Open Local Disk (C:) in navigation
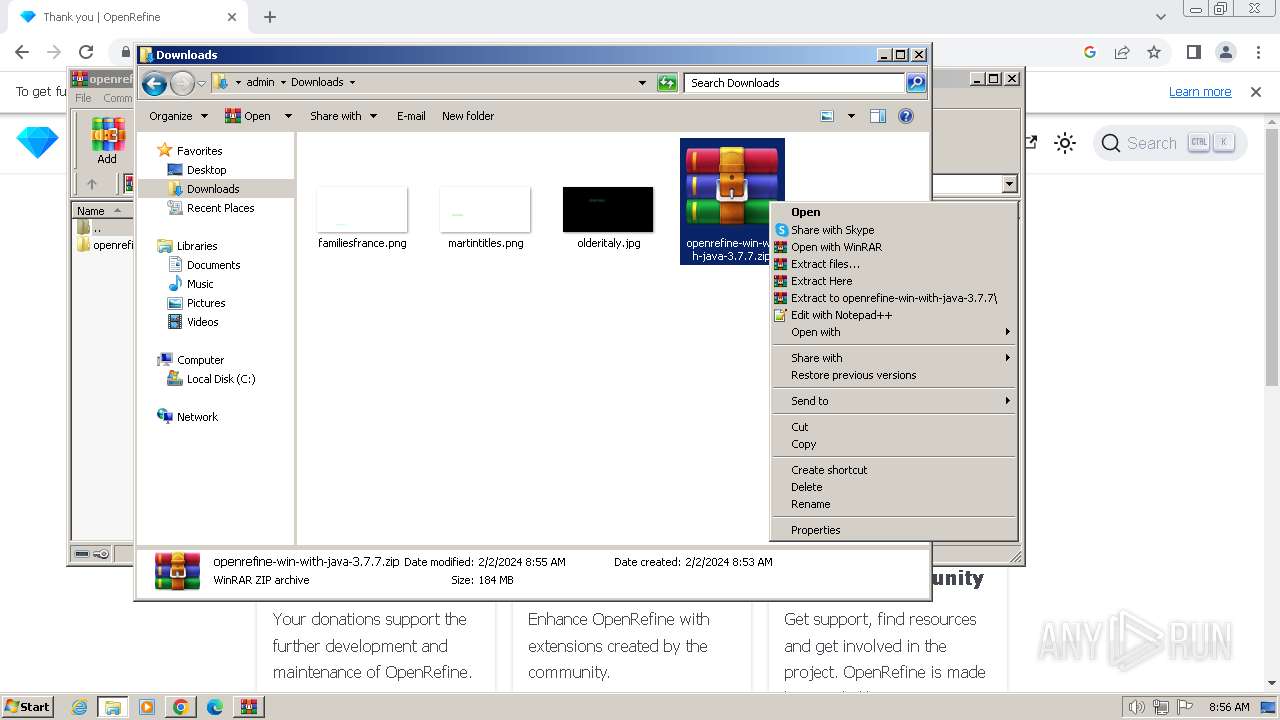 click(221, 379)
